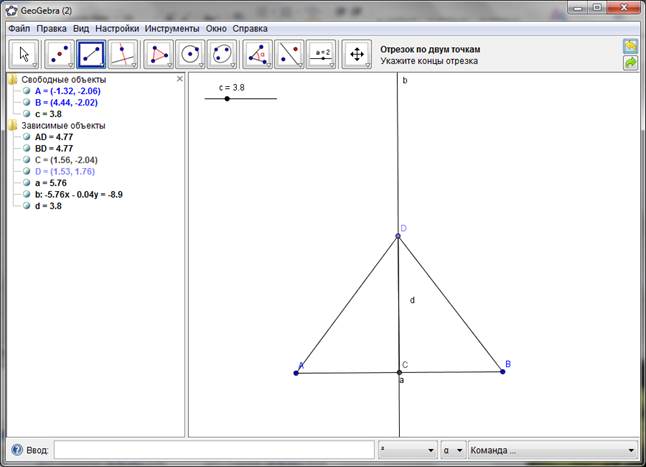Click point C on the drawing
This screenshot has height=467, width=646.
399,372
